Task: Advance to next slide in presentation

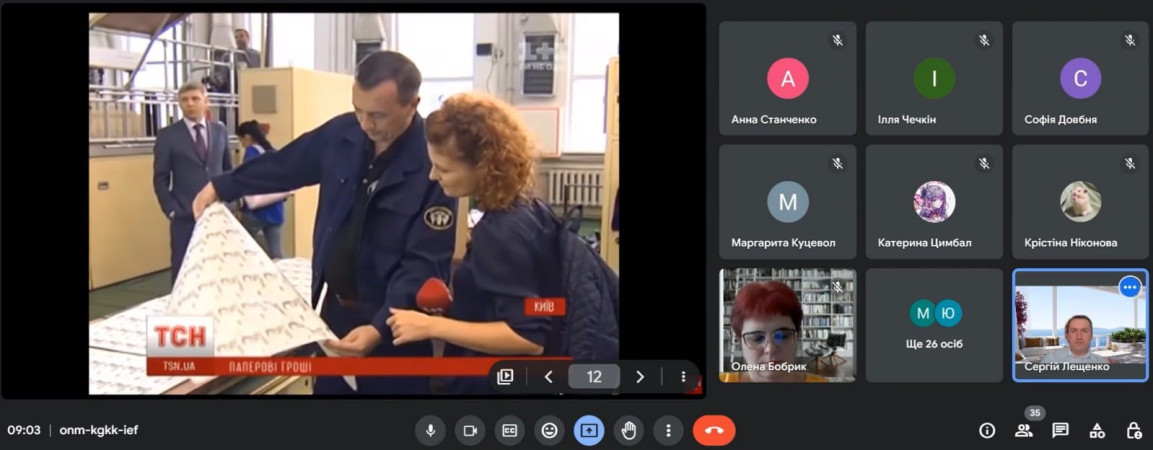Action: (640, 377)
